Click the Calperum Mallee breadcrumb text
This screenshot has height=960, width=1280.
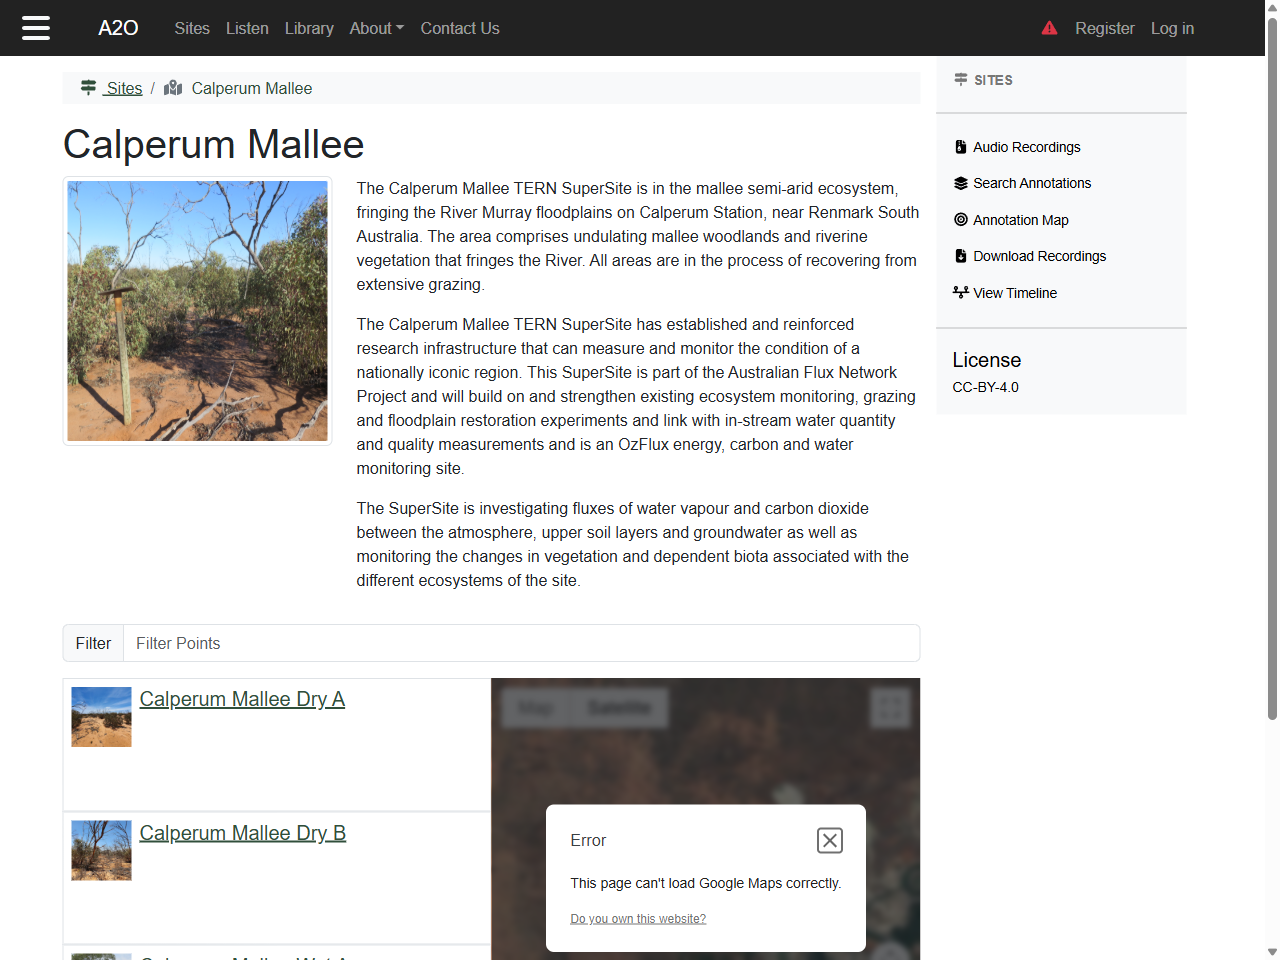pyautogui.click(x=252, y=88)
